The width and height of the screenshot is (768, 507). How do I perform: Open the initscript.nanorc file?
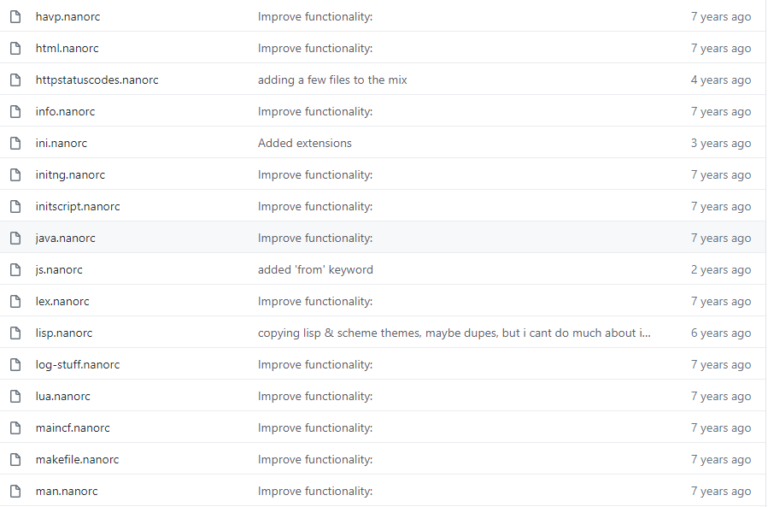pyautogui.click(x=77, y=207)
